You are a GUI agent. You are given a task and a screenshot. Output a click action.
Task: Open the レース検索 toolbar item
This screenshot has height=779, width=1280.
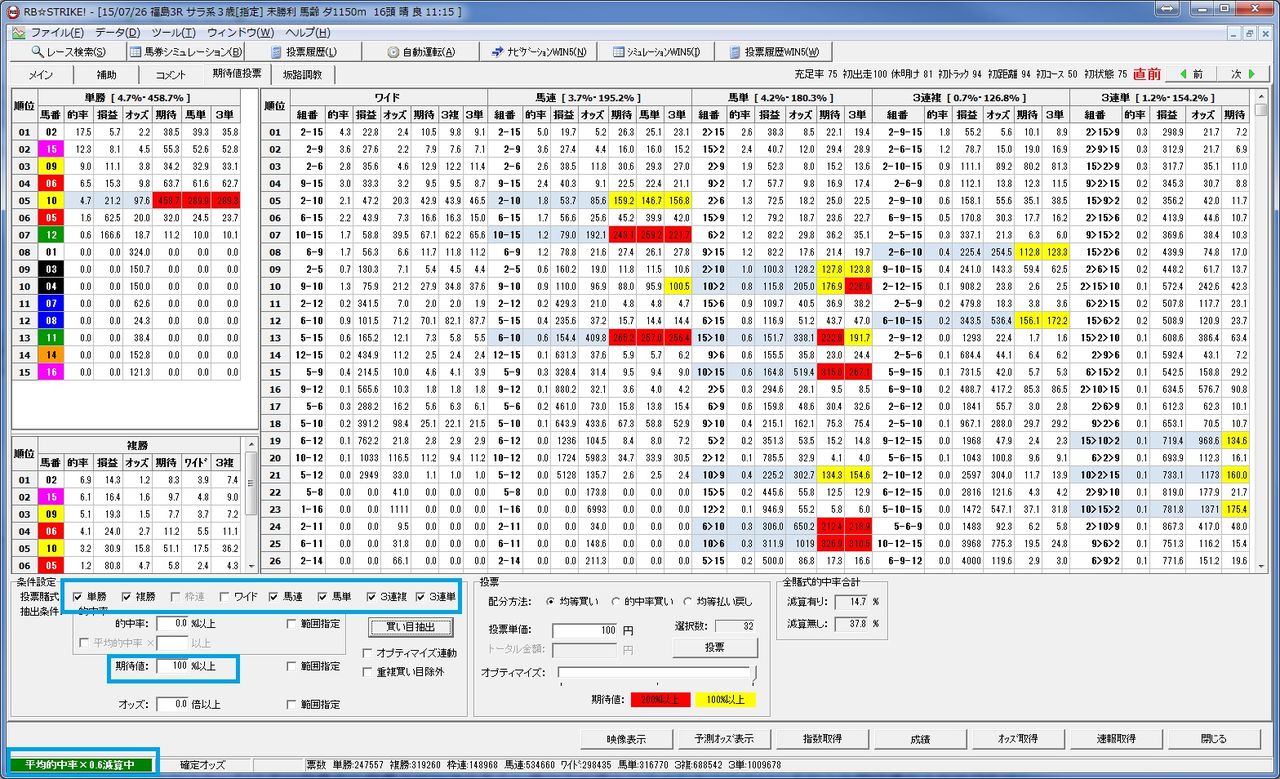tap(66, 52)
